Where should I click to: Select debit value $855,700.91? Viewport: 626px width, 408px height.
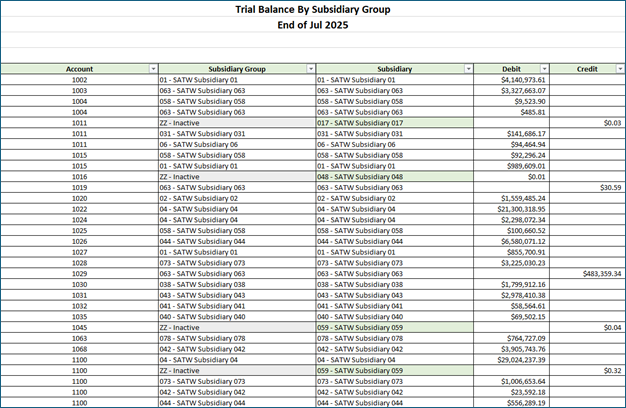point(511,252)
